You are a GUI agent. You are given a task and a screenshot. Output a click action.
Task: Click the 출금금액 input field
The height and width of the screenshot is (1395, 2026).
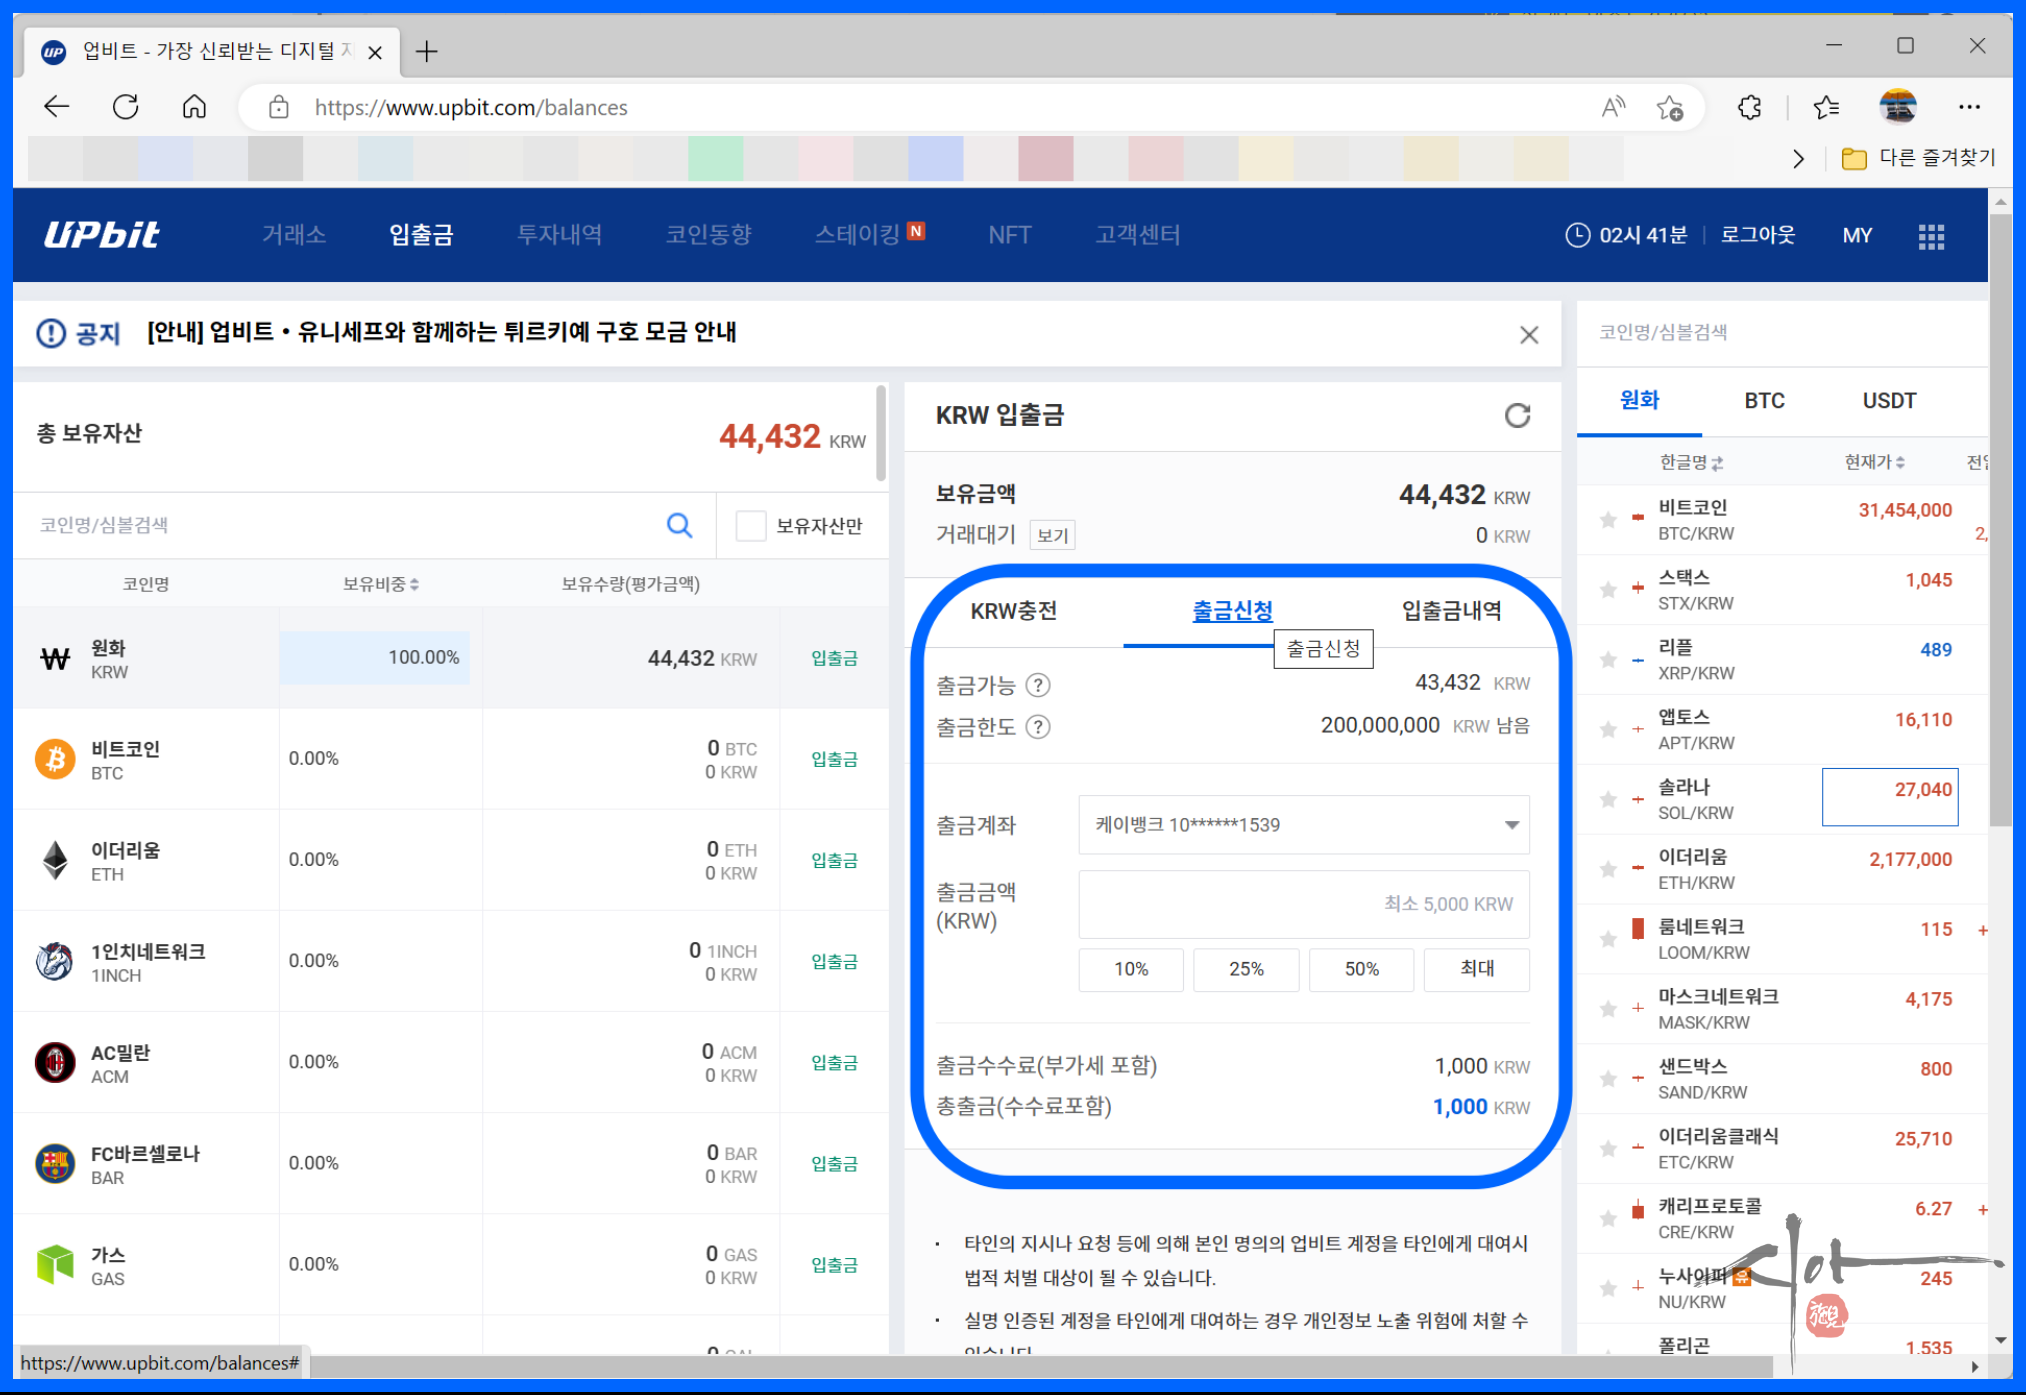[x=1303, y=904]
